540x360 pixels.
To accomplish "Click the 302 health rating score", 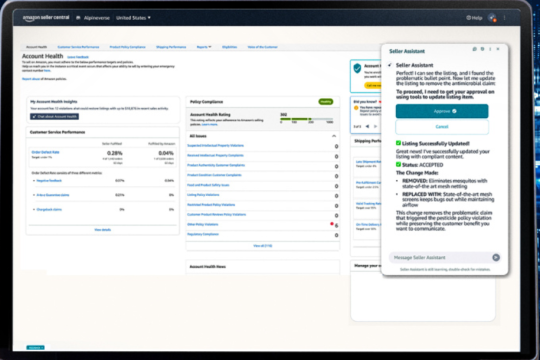I will (283, 114).
